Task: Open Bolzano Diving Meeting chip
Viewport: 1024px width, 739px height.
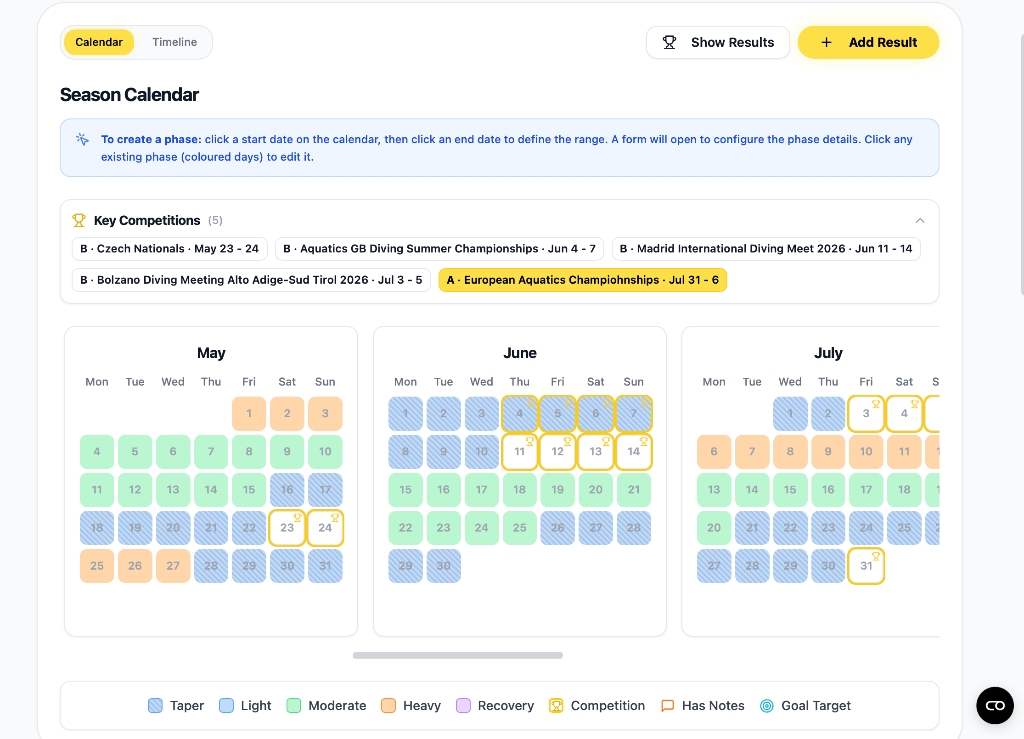Action: point(251,280)
